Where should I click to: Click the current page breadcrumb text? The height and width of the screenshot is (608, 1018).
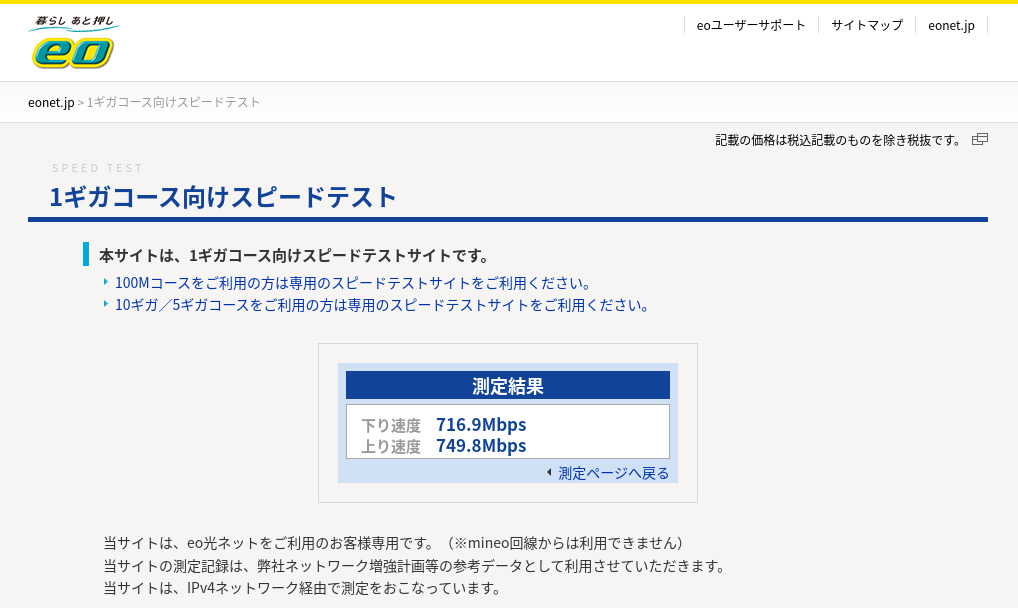(174, 102)
